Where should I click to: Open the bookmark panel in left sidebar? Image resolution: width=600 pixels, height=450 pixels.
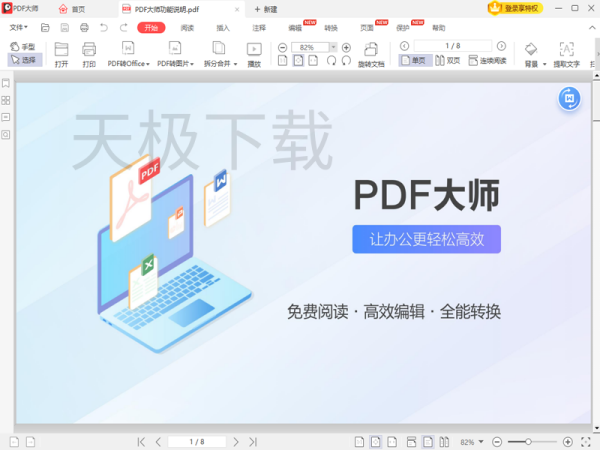[7, 84]
